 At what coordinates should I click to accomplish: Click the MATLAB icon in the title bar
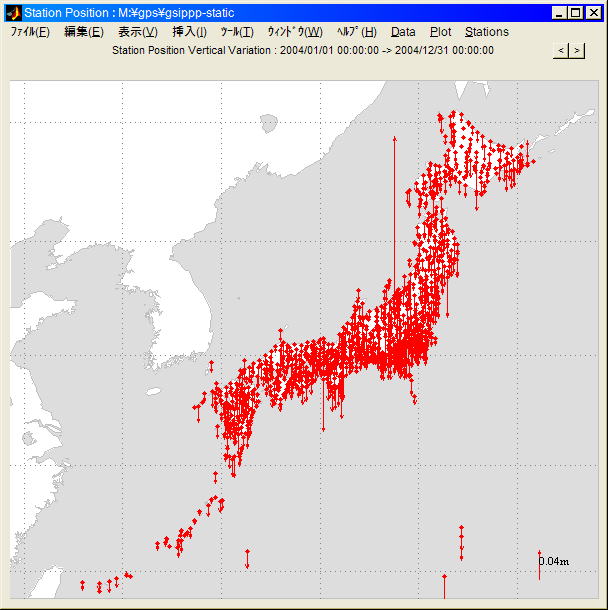click(x=13, y=13)
